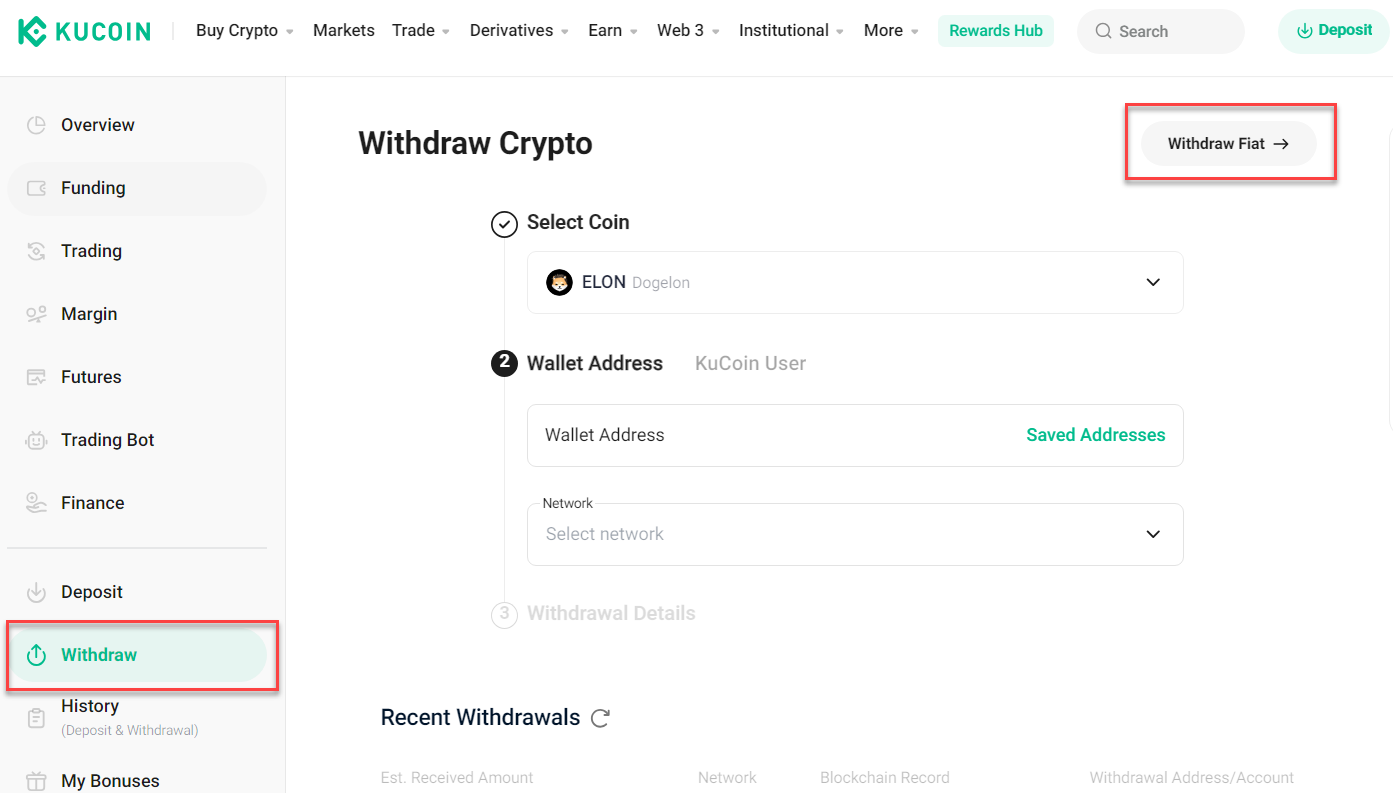Select the Funding wallet icon

tap(36, 188)
